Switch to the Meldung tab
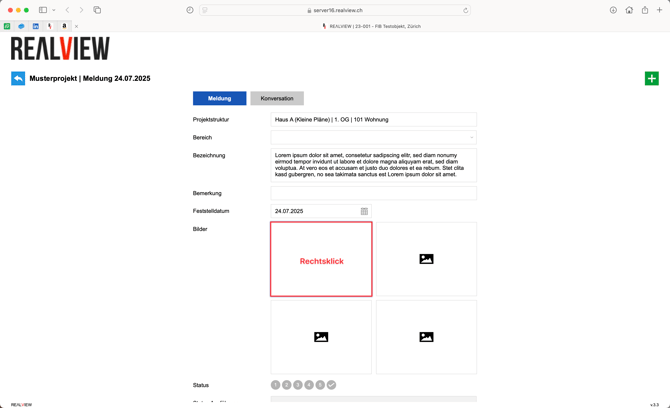The image size is (670, 408). point(219,98)
